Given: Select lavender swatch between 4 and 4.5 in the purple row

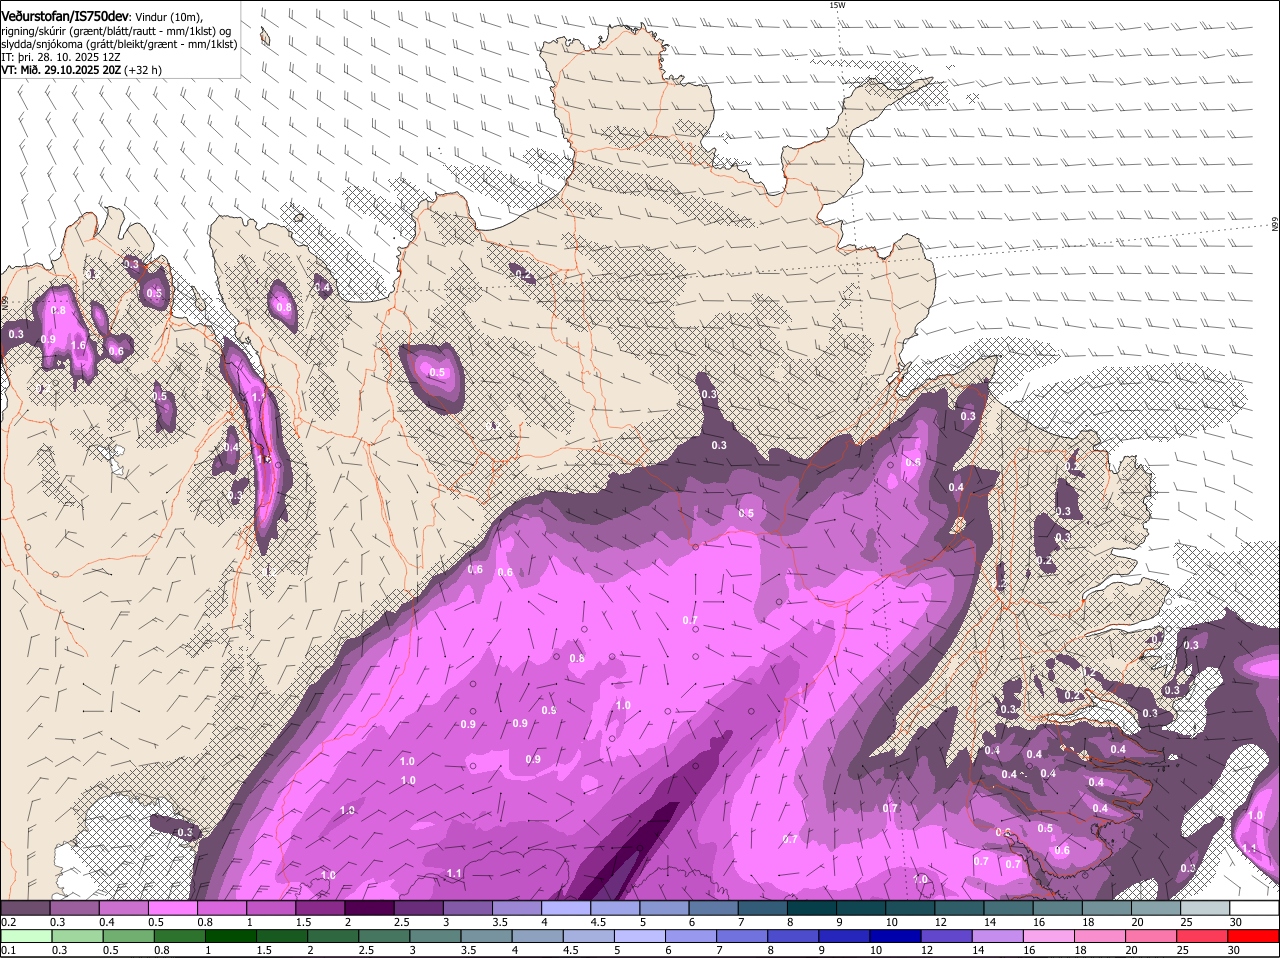Looking at the screenshot, I should coord(566,908).
